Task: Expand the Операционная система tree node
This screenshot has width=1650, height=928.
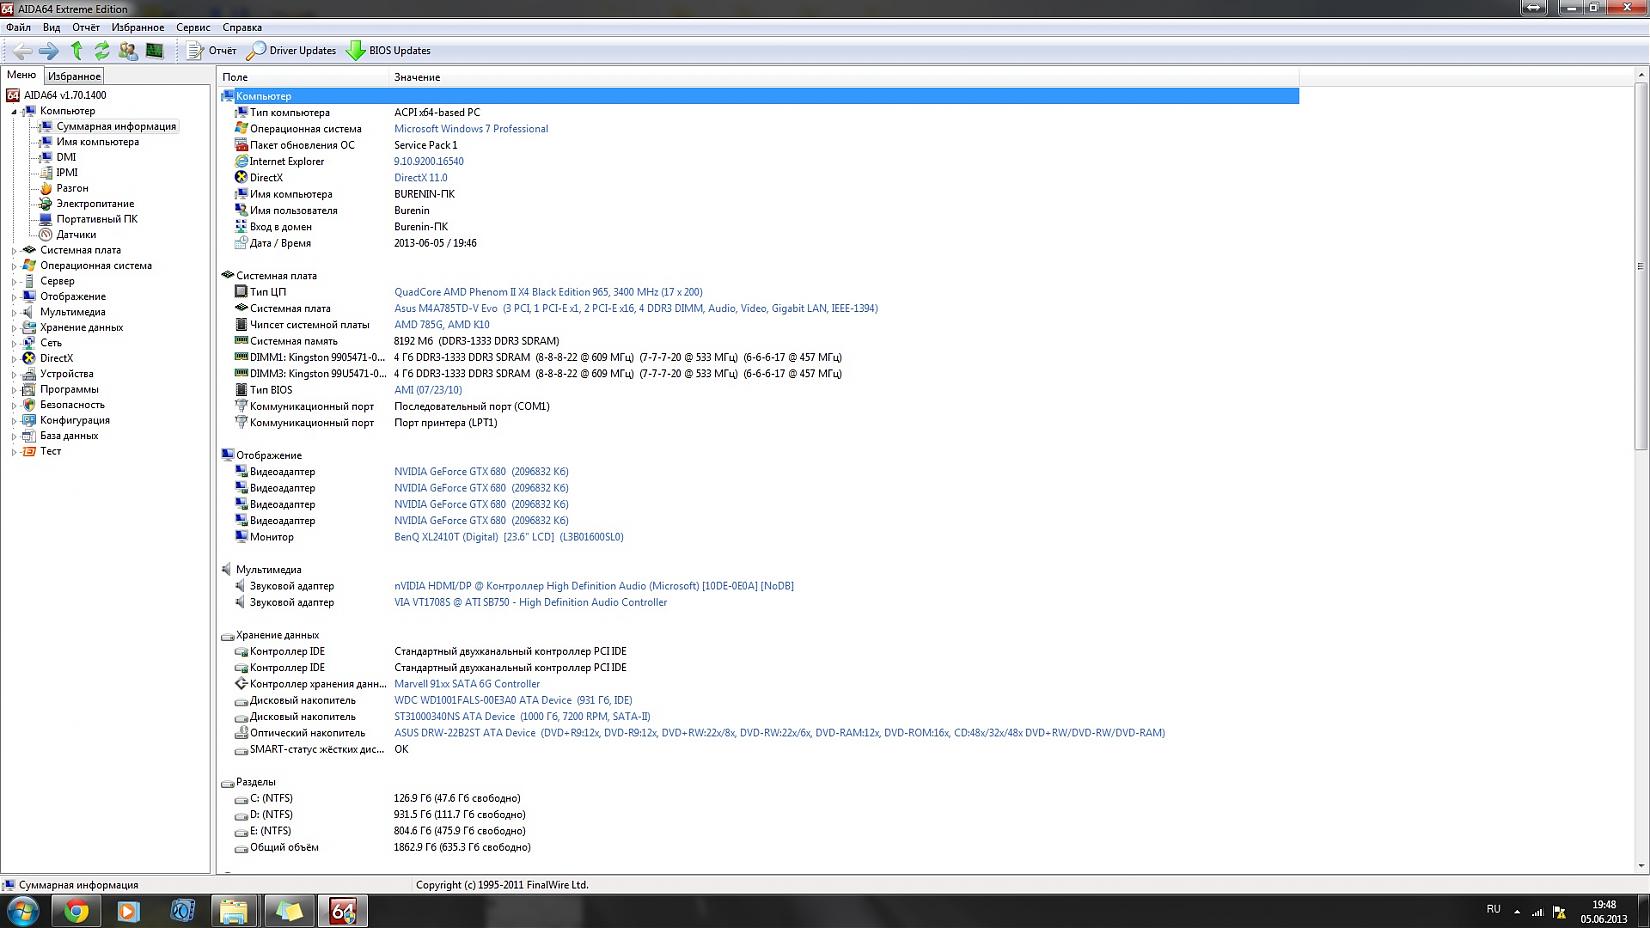Action: tap(14, 266)
